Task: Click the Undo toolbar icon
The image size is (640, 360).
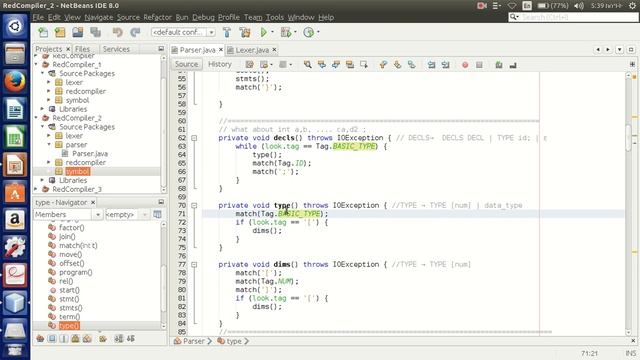Action: tap(118, 32)
